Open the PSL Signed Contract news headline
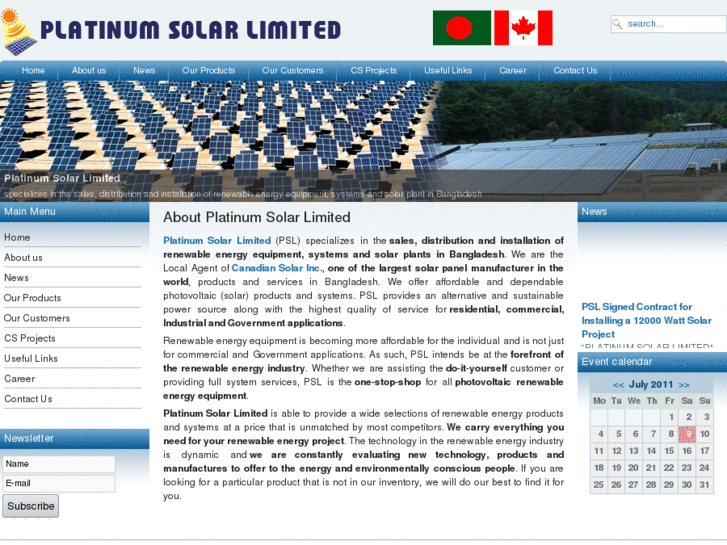Screen dimensions: 727x545 pos(646,321)
